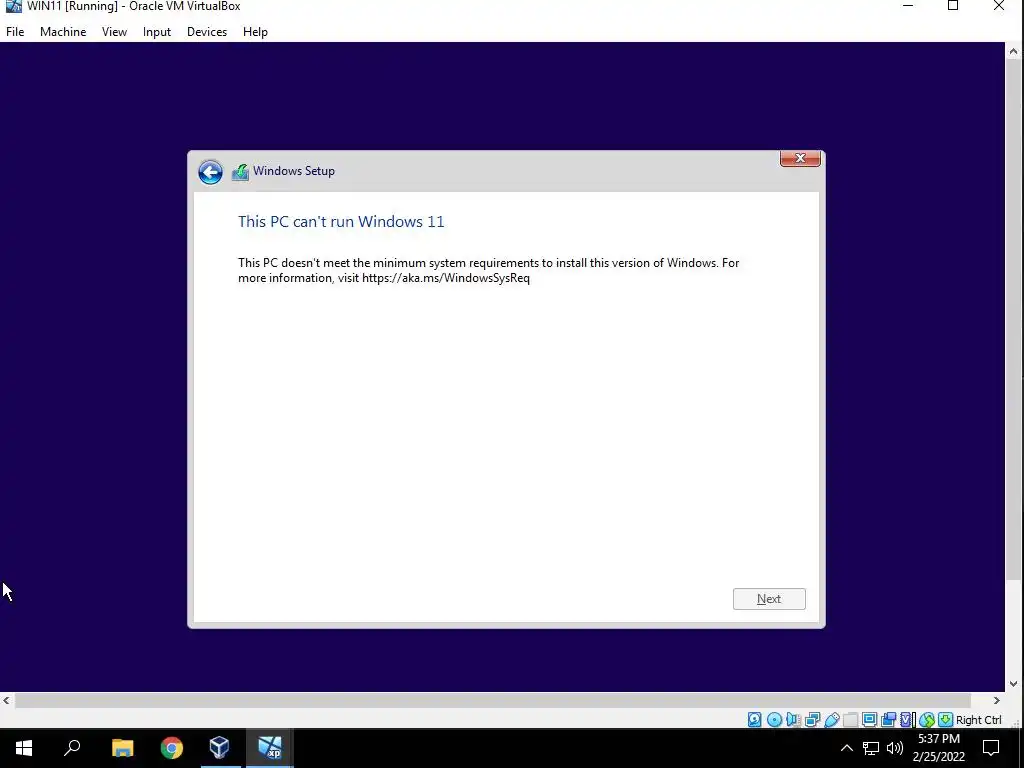Open the Input menu
This screenshot has height=768, width=1024.
pos(157,32)
